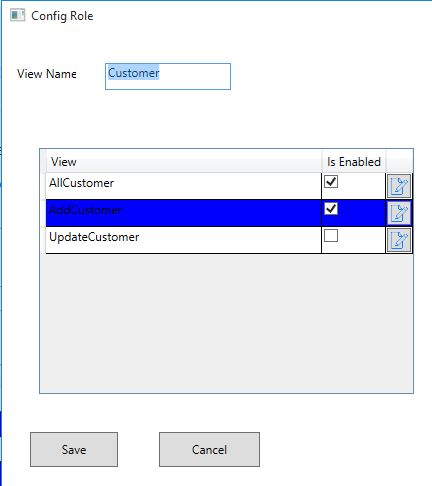Select the UpdateCustomer row text
The height and width of the screenshot is (486, 432).
[x=94, y=237]
